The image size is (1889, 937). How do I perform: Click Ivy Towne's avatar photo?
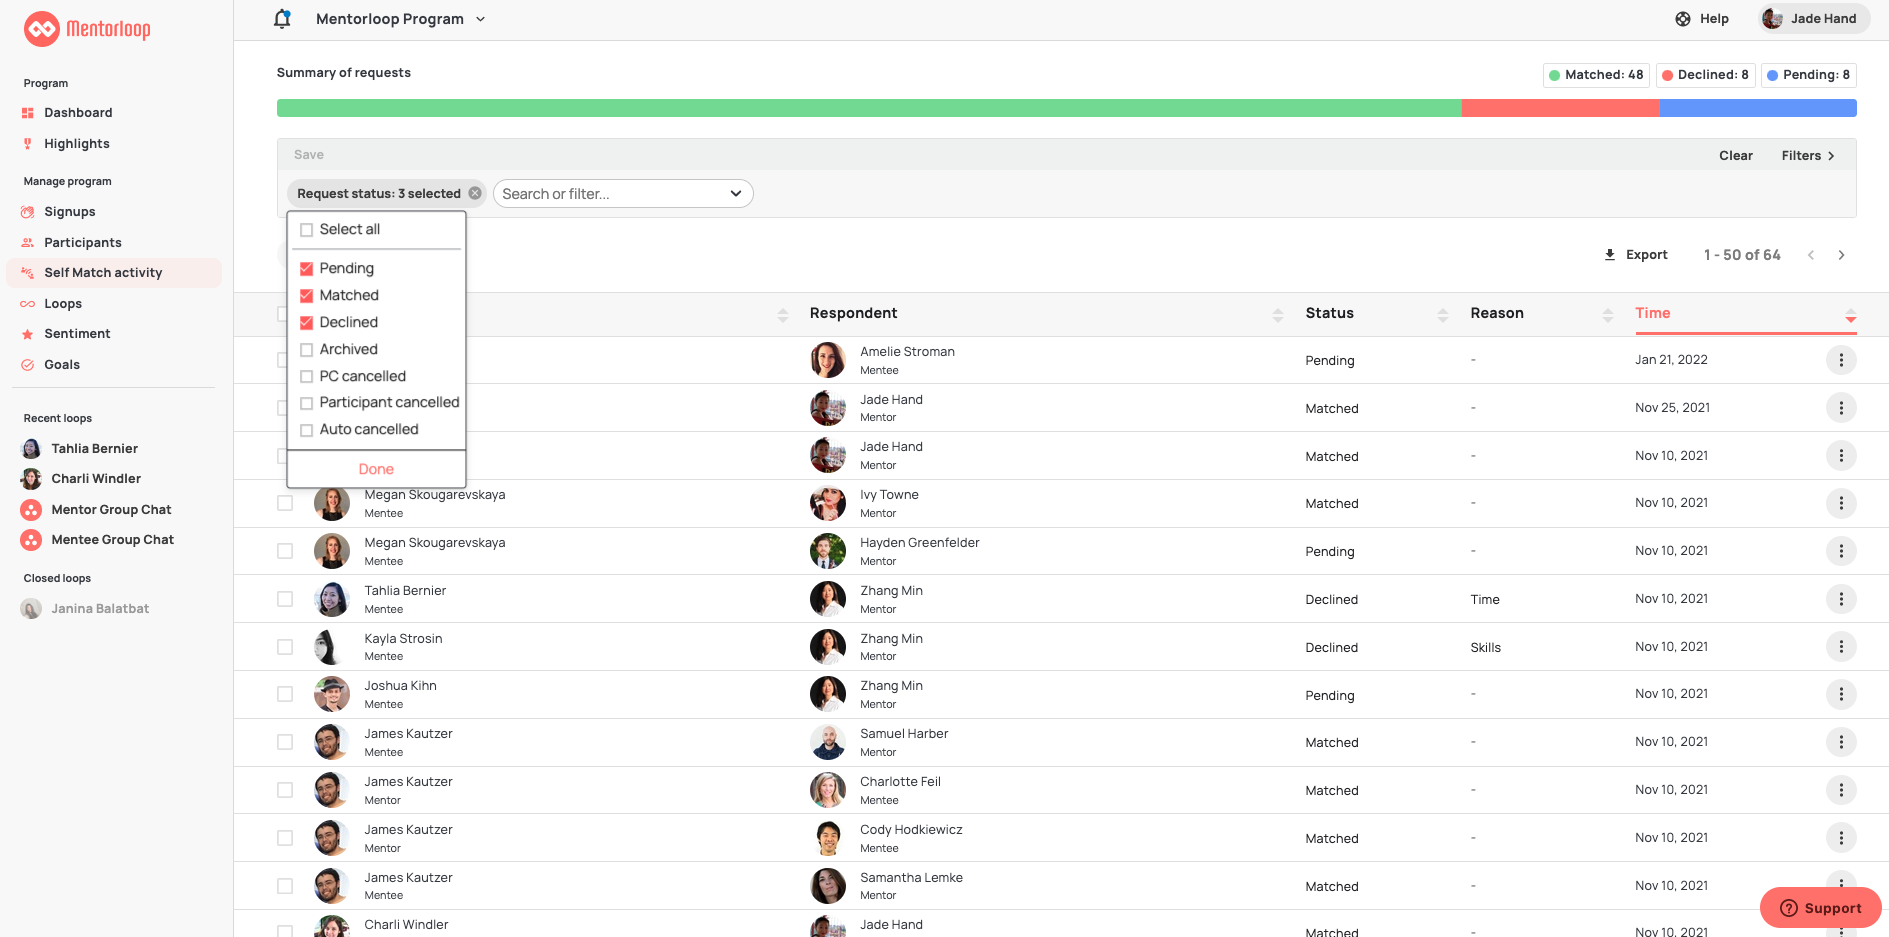828,503
